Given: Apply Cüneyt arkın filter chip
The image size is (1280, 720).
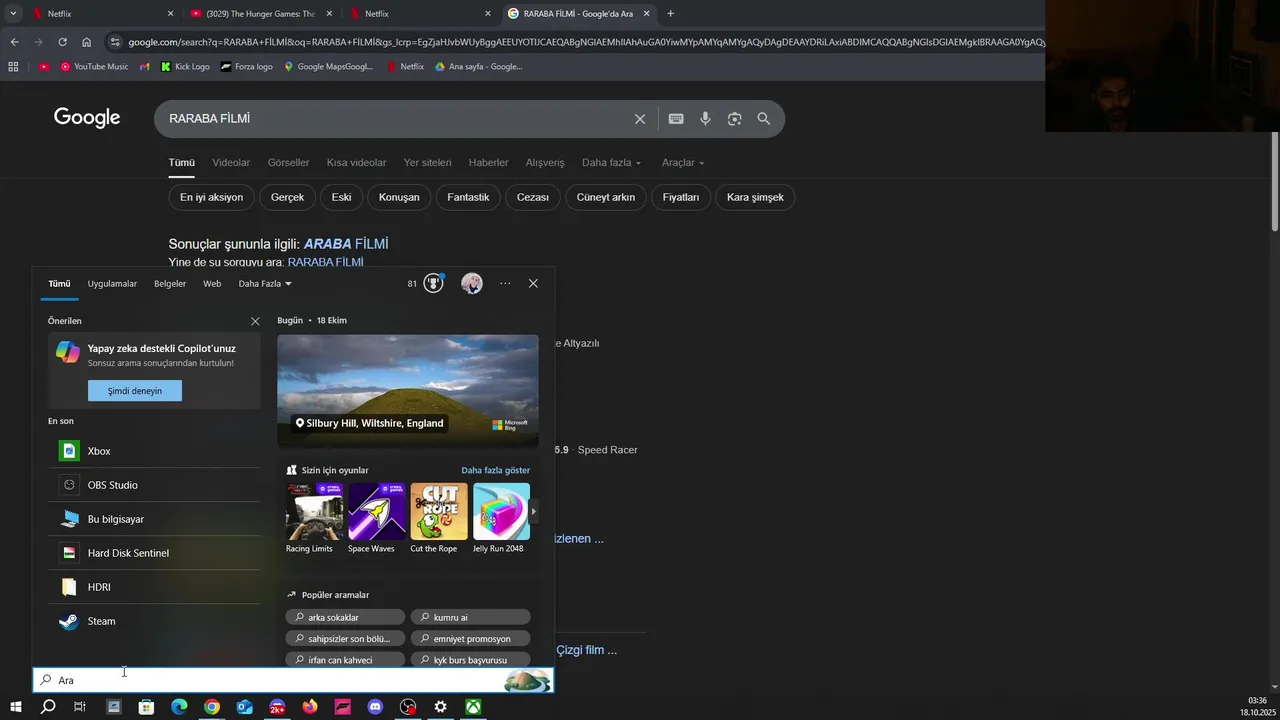Looking at the screenshot, I should coord(606,197).
